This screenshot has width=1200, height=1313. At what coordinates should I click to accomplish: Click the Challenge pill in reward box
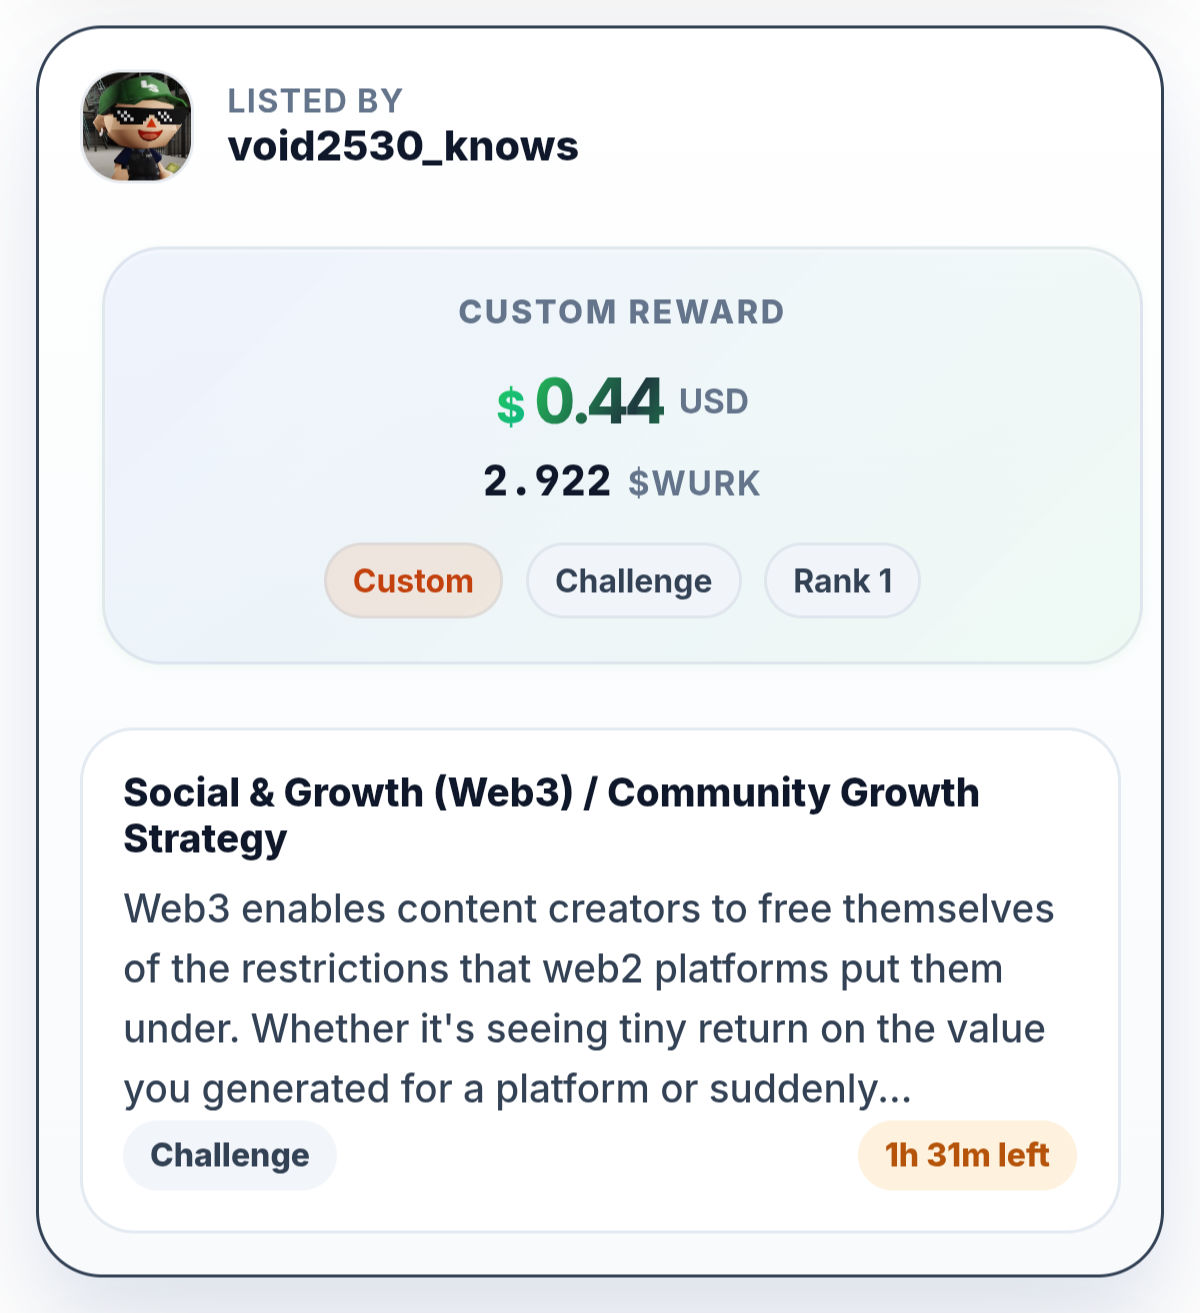634,581
